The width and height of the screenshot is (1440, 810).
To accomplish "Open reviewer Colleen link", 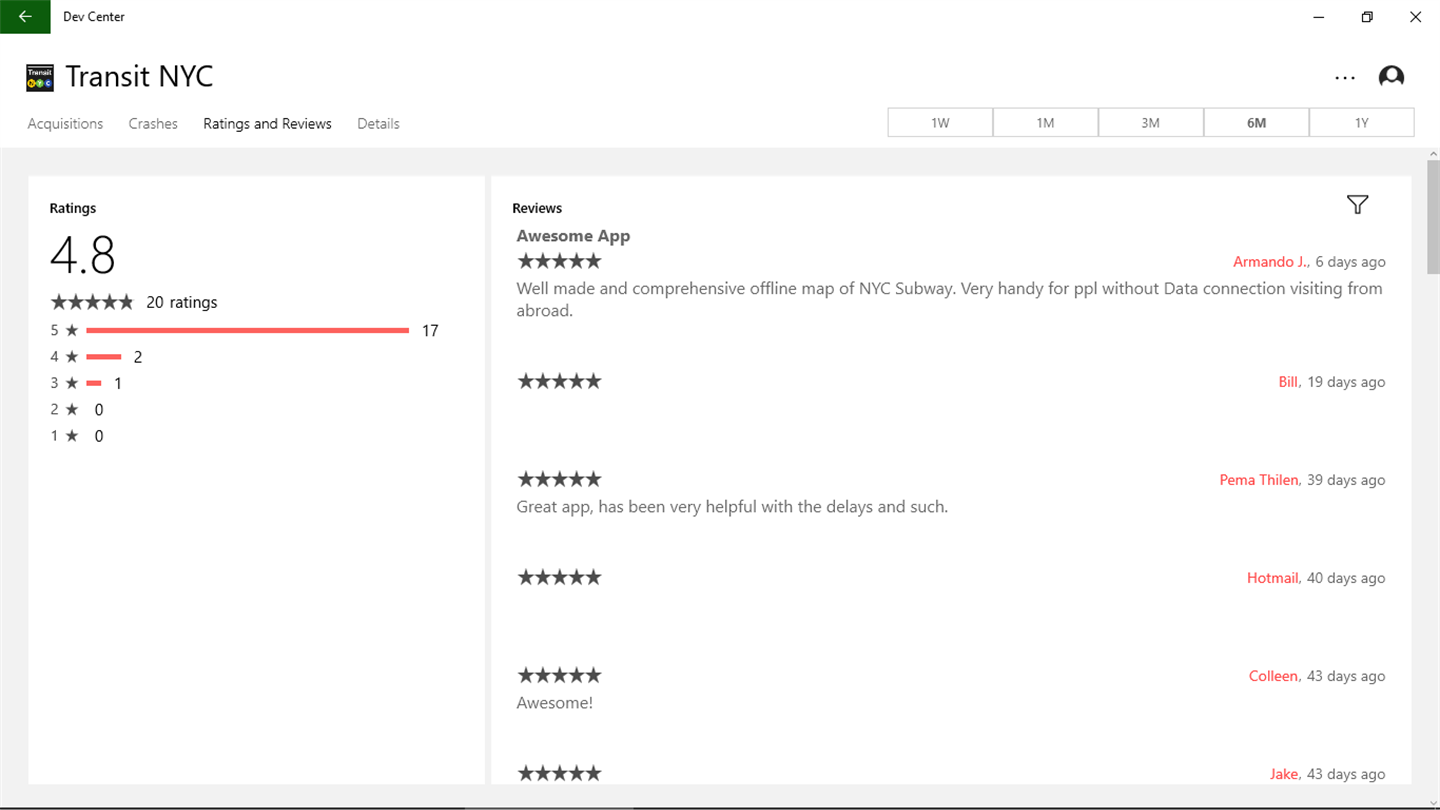I will point(1273,676).
